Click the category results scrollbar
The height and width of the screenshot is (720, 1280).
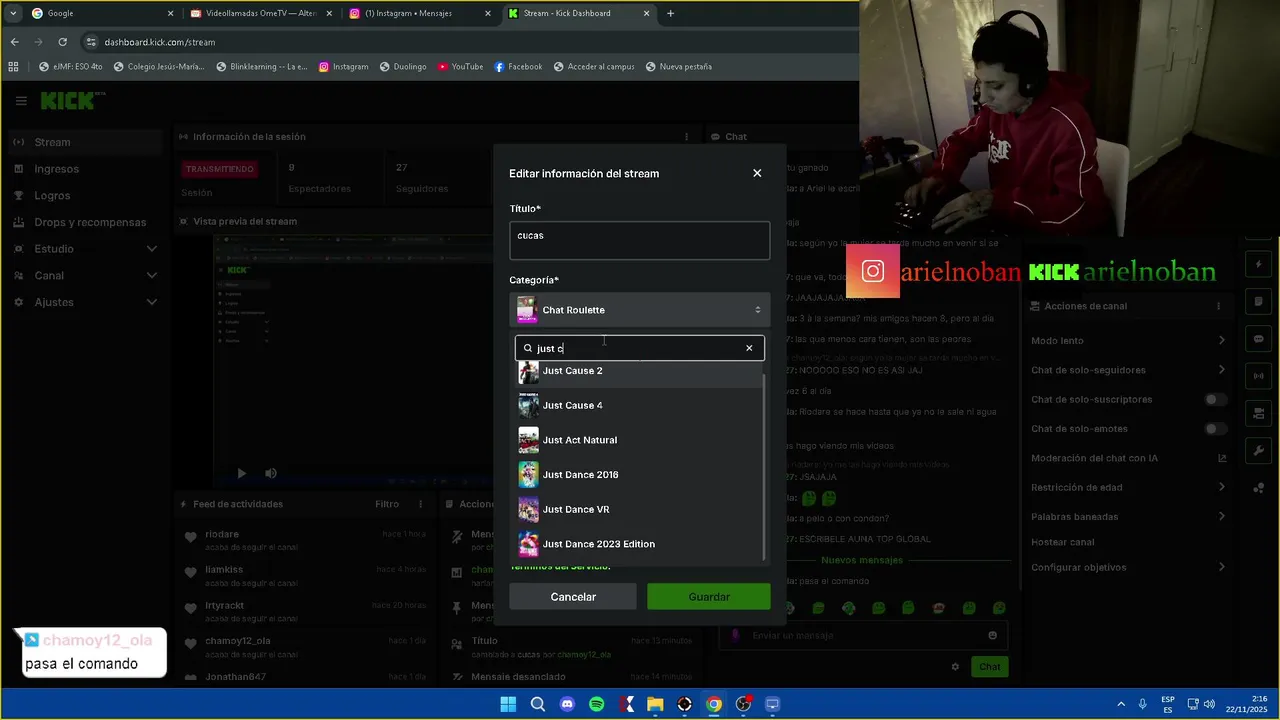click(x=765, y=465)
